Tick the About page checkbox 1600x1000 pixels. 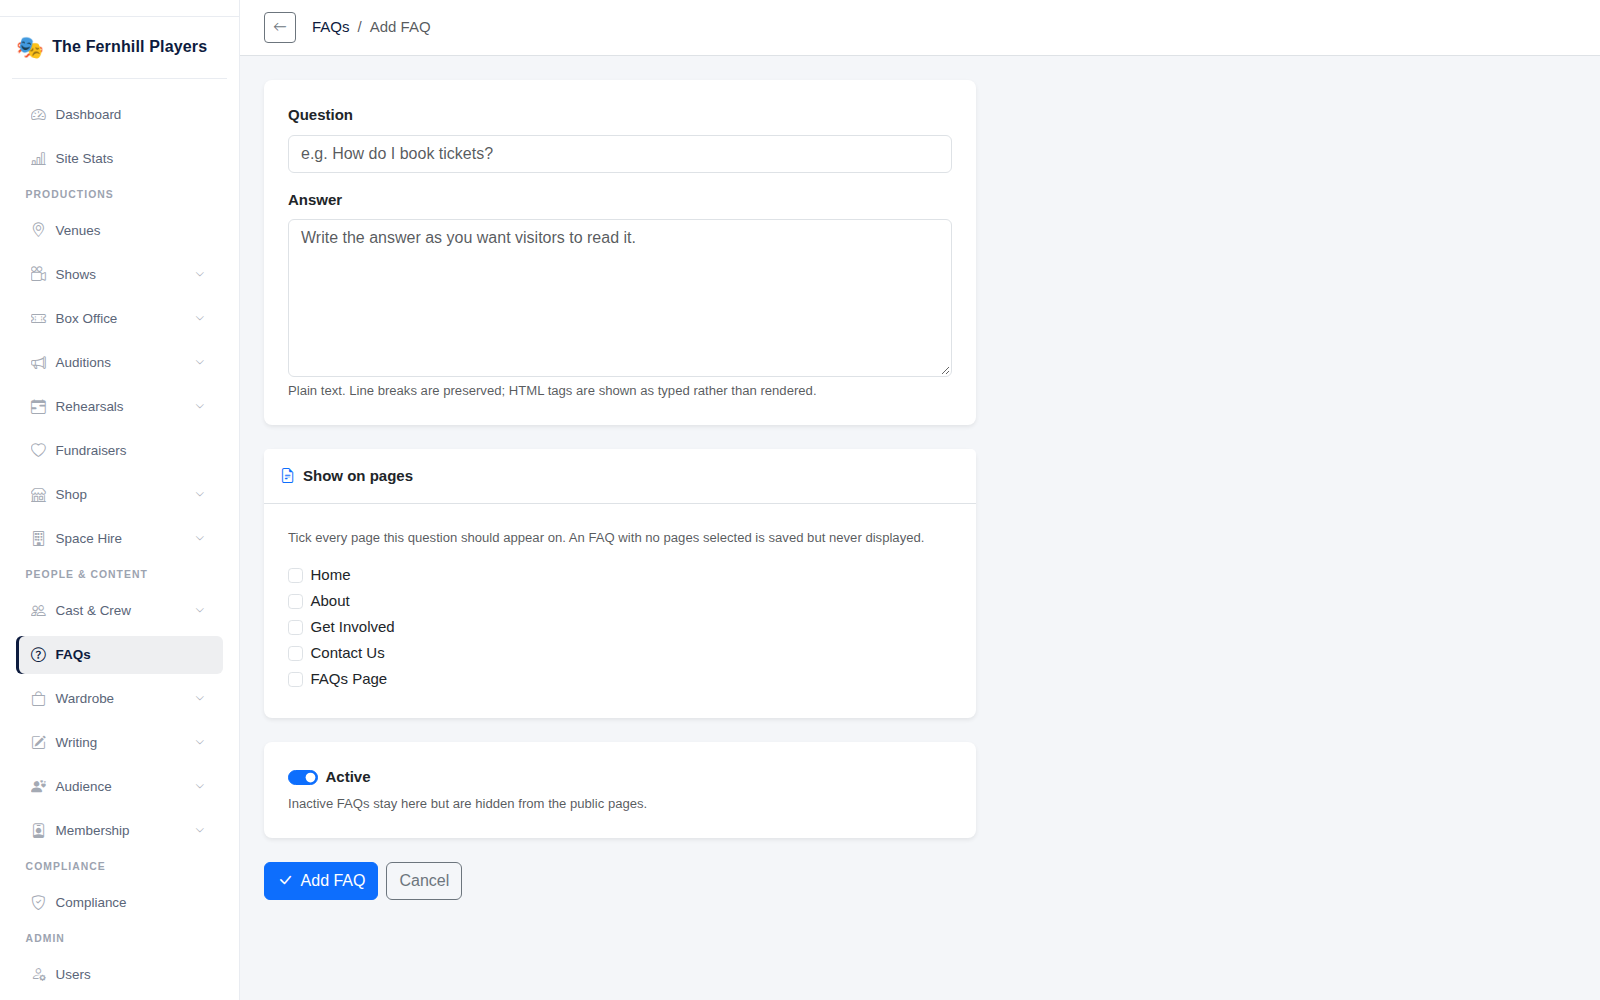[x=295, y=601]
